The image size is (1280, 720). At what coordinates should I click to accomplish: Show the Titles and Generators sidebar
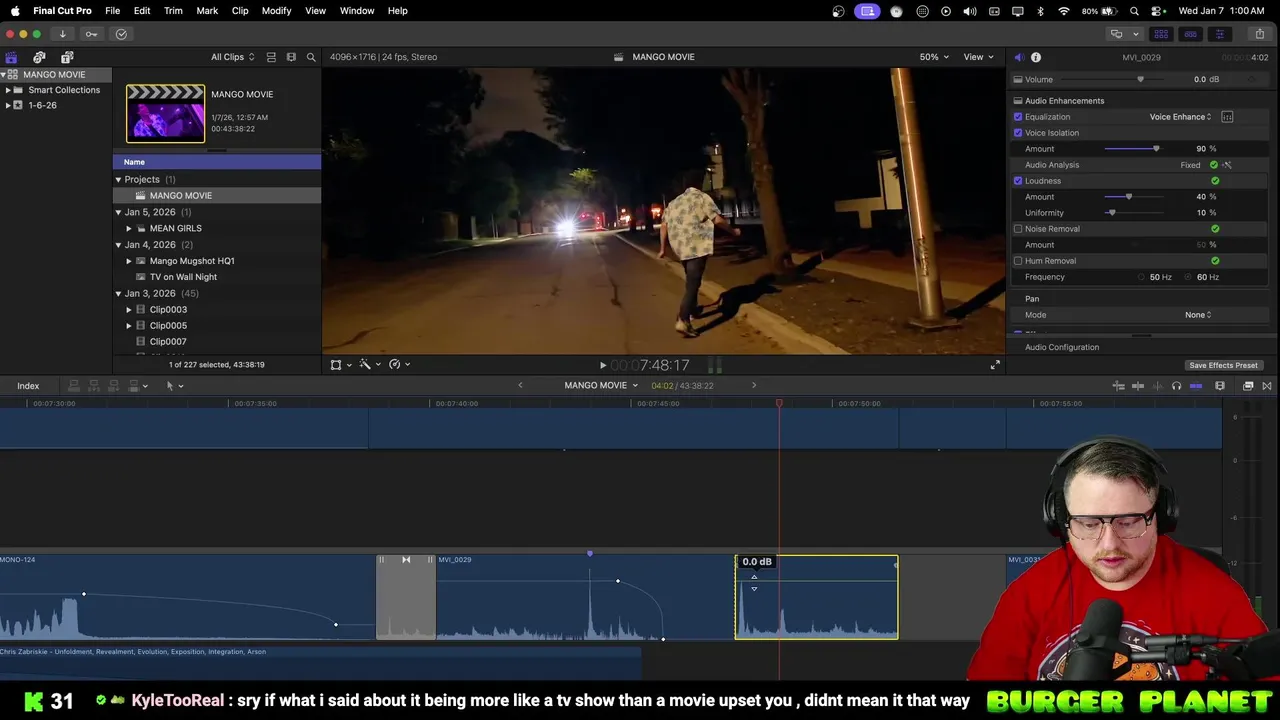(67, 57)
